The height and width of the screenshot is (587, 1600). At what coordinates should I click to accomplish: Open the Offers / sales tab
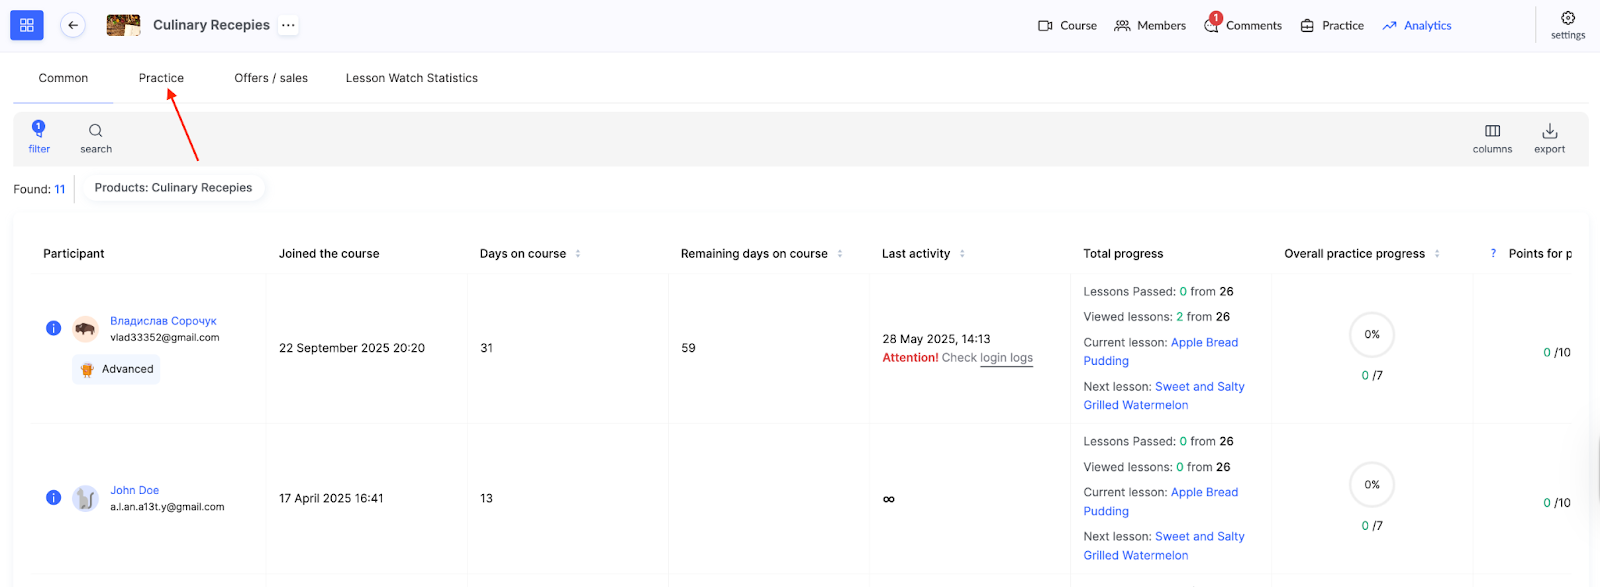click(271, 78)
